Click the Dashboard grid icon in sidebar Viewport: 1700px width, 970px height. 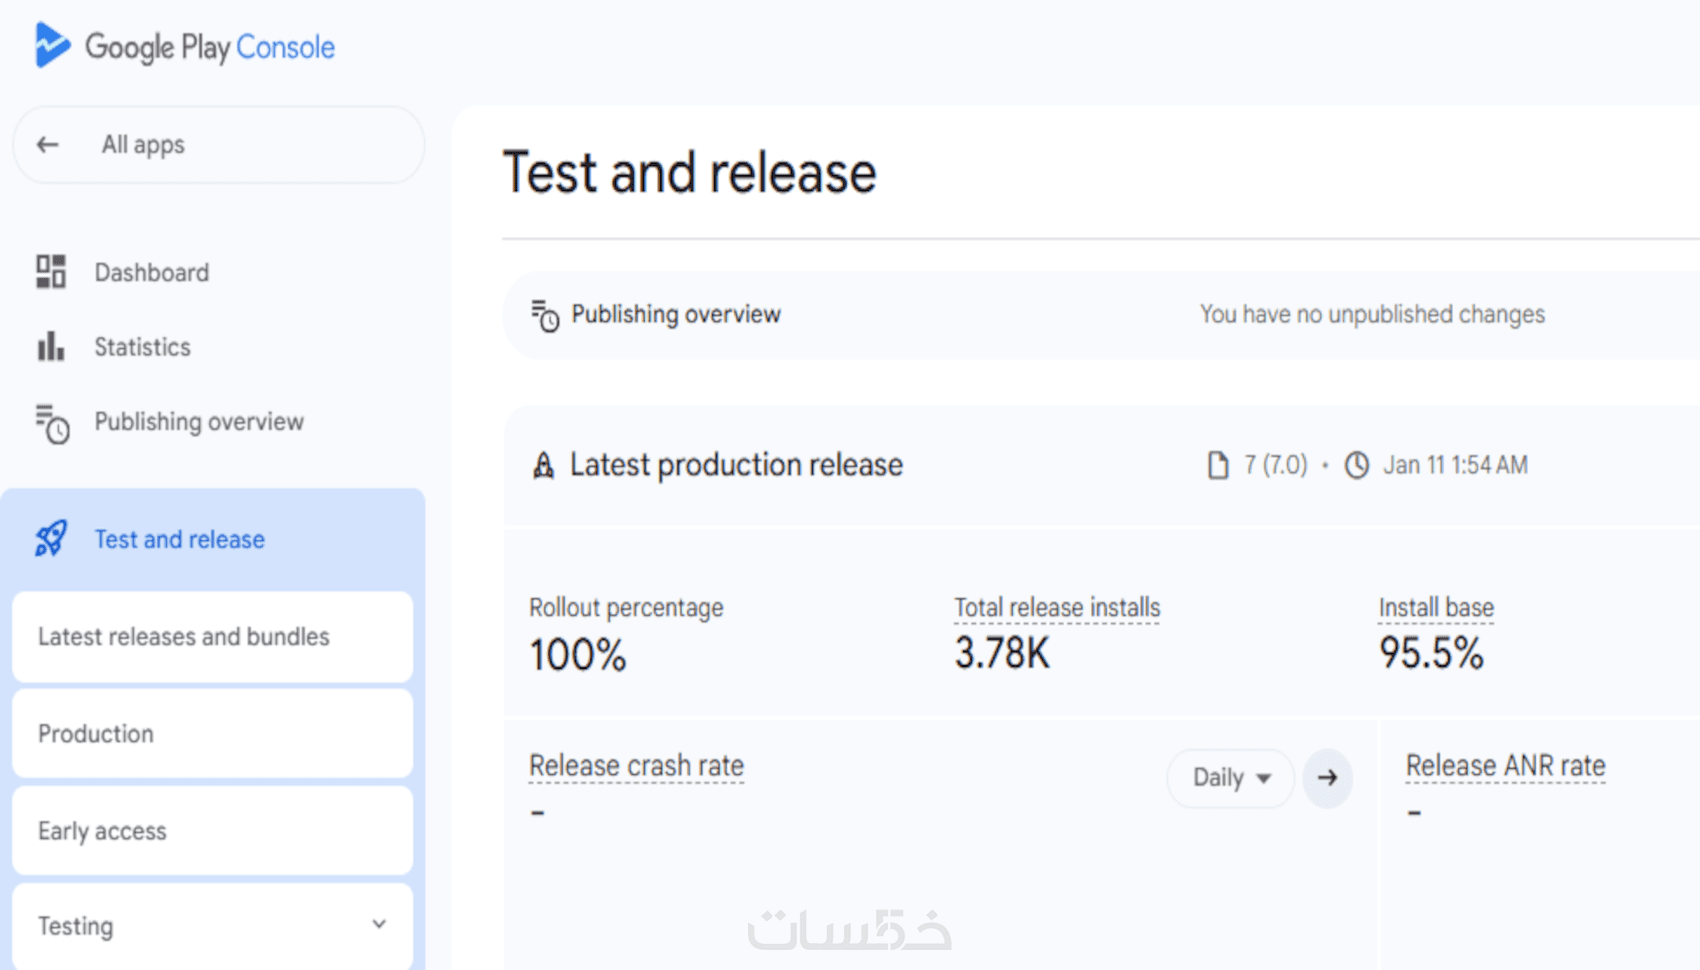(x=51, y=272)
